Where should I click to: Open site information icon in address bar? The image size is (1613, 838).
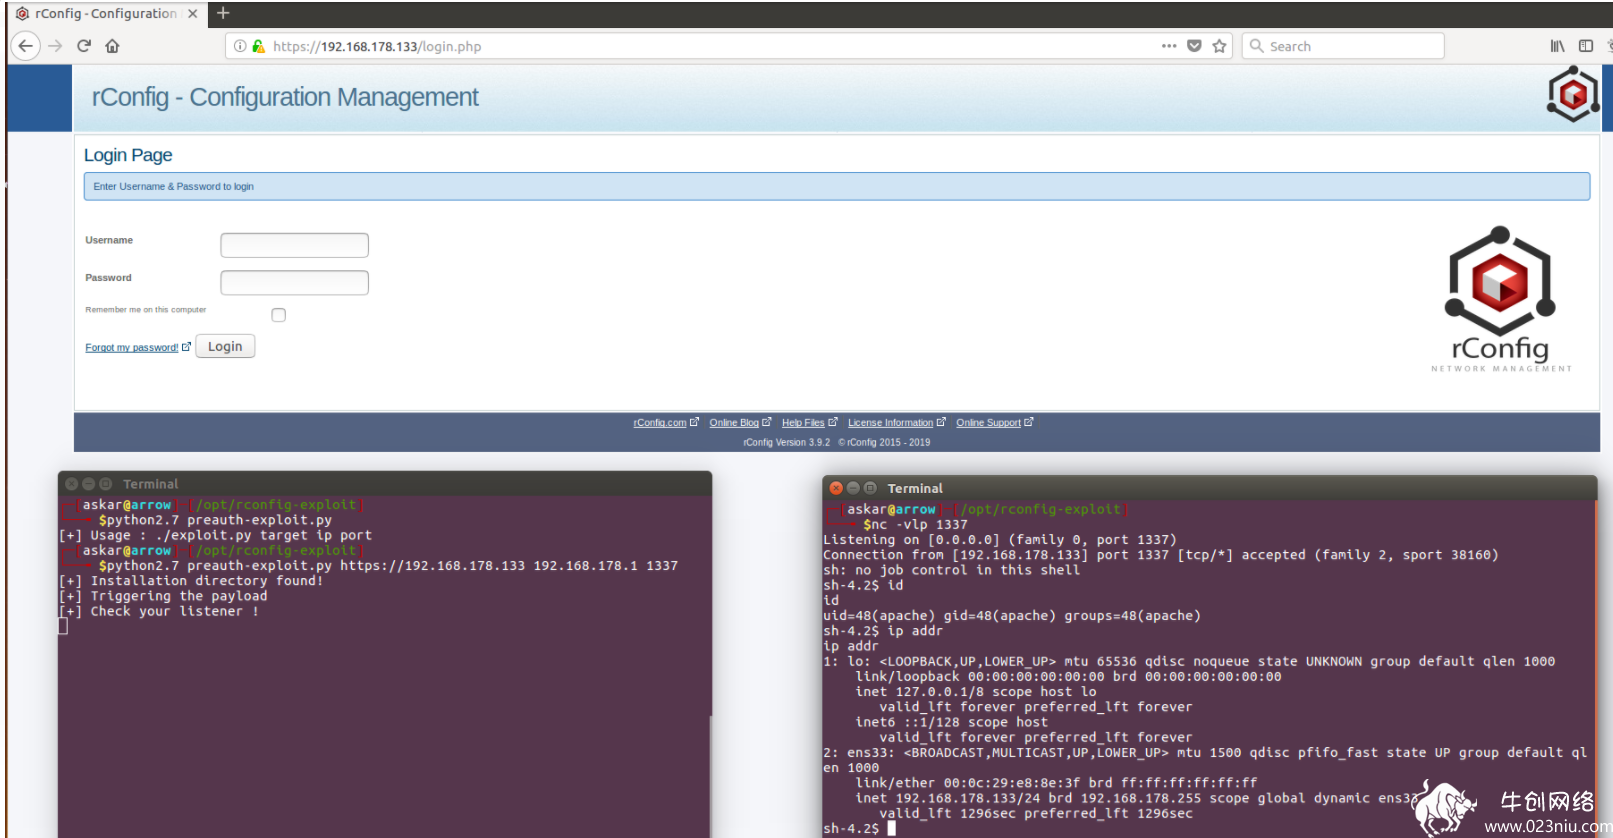(240, 46)
